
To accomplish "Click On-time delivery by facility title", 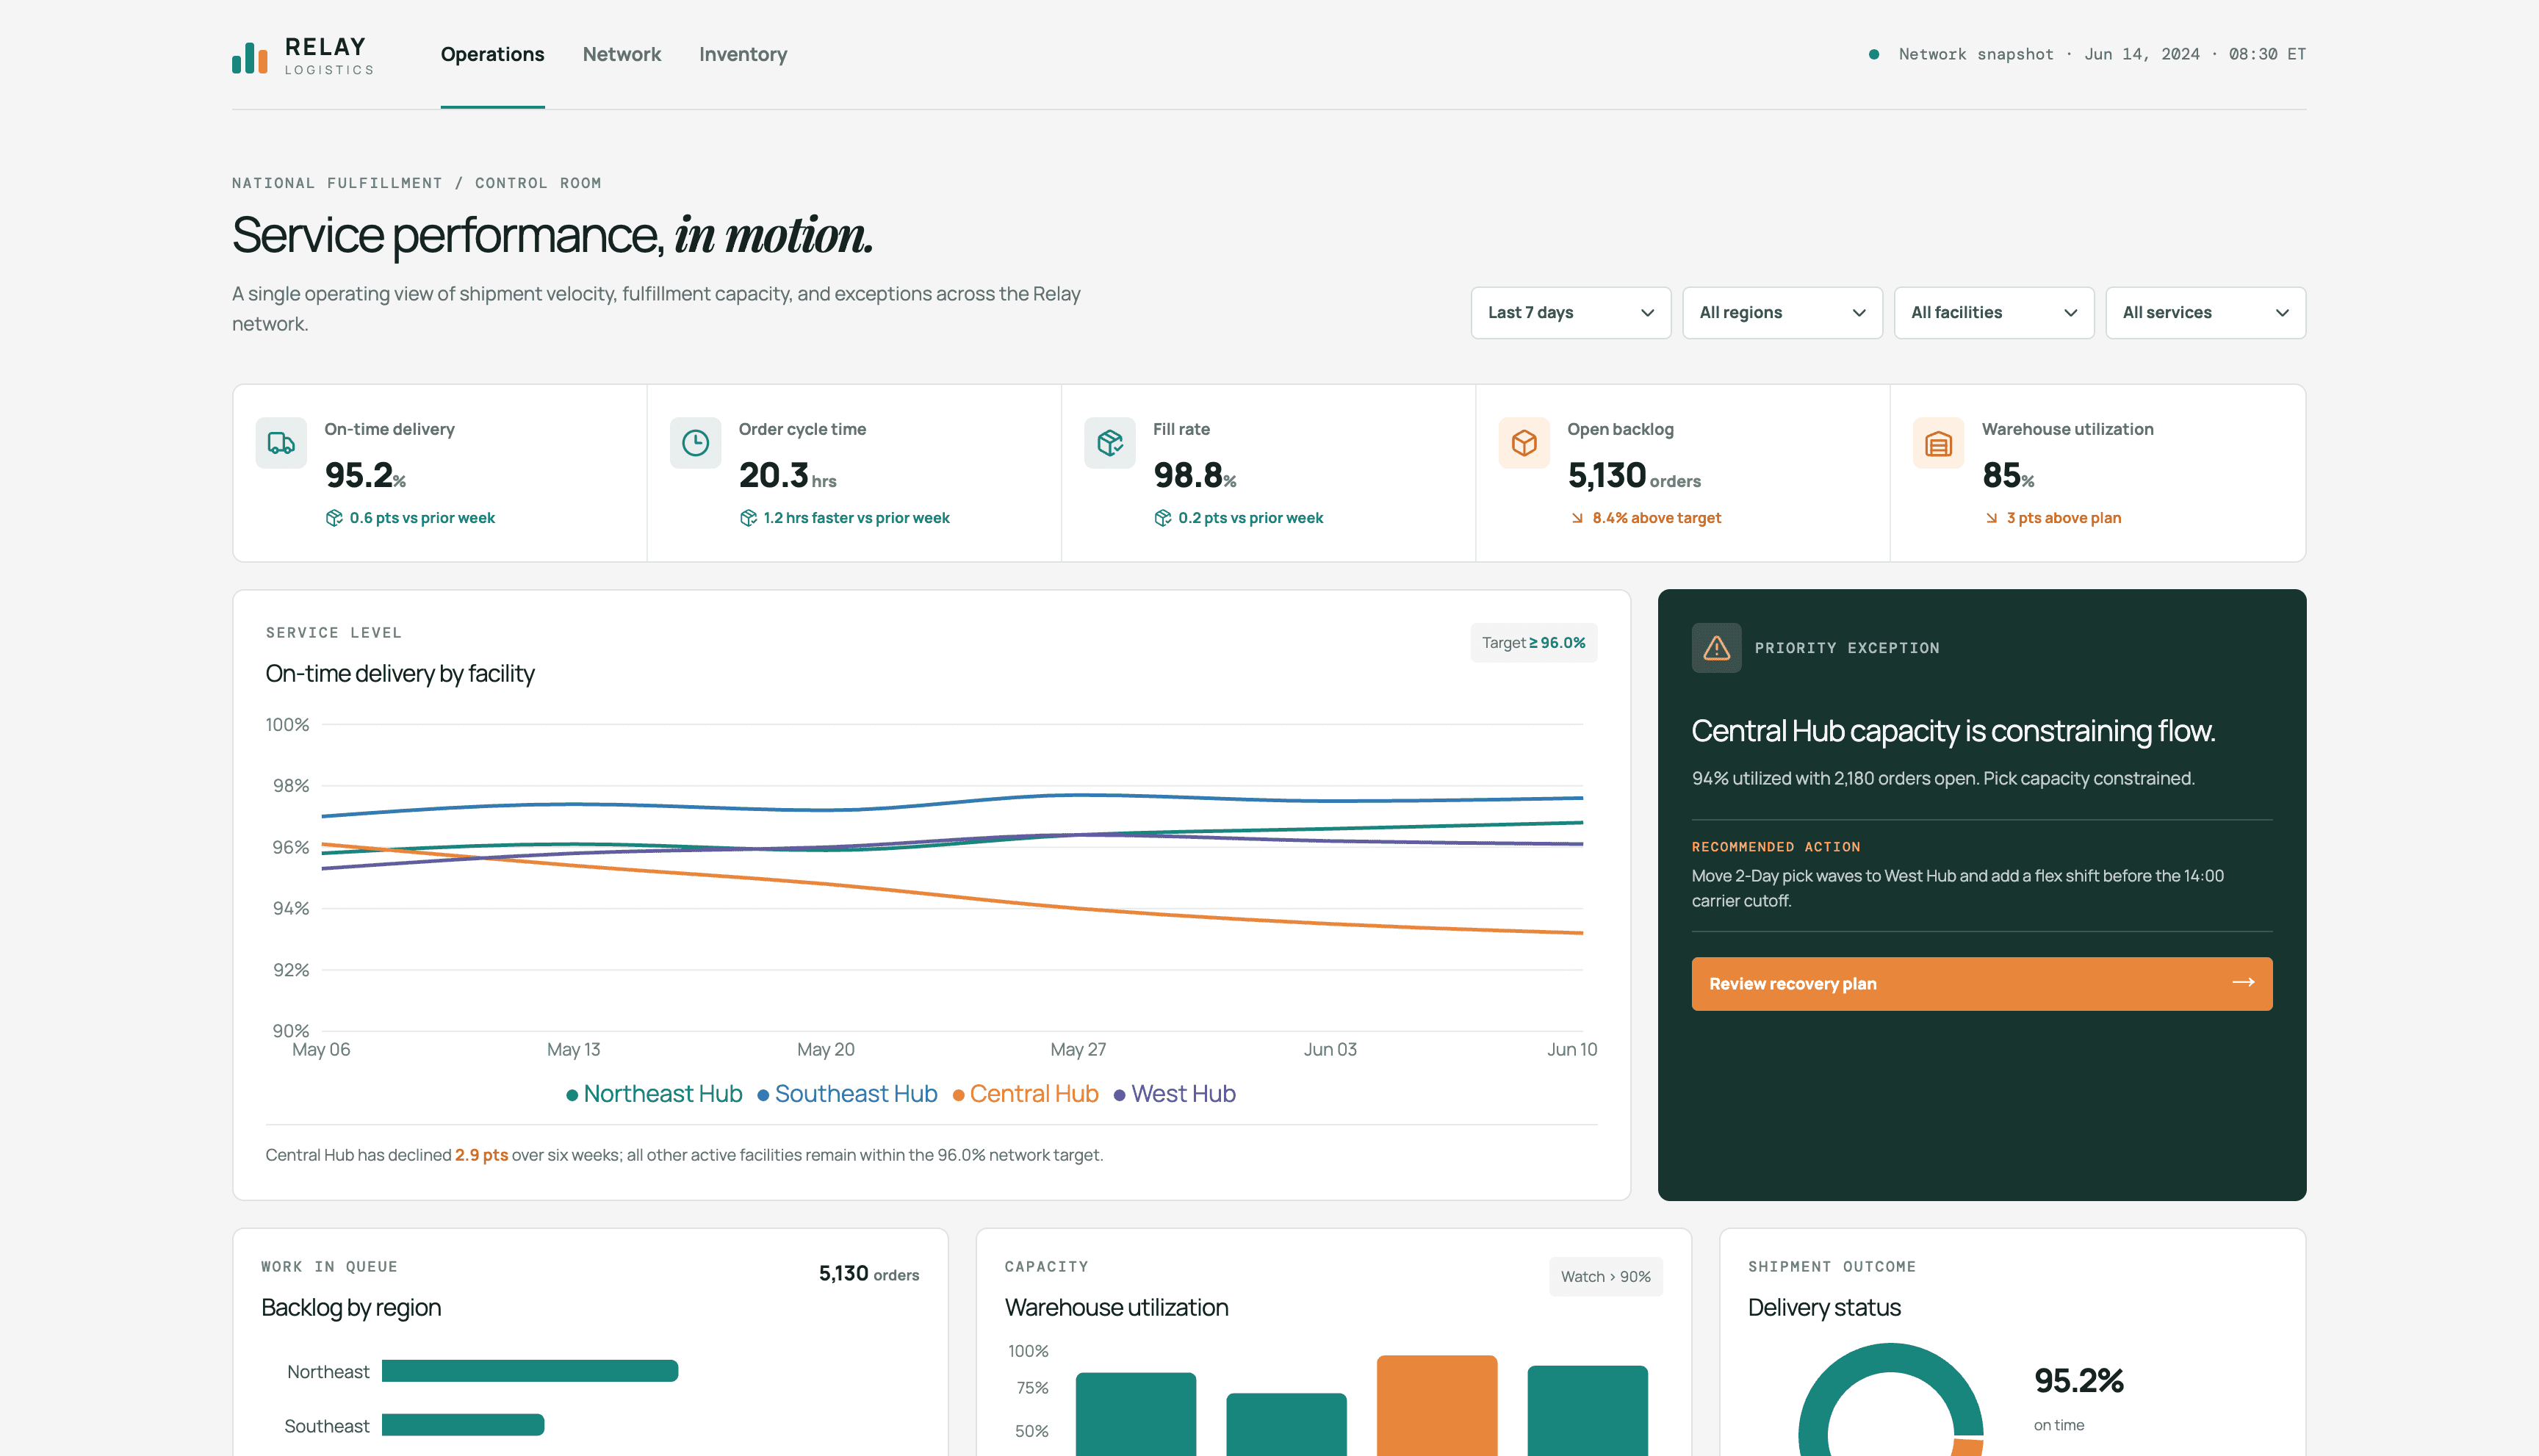I will click(400, 674).
